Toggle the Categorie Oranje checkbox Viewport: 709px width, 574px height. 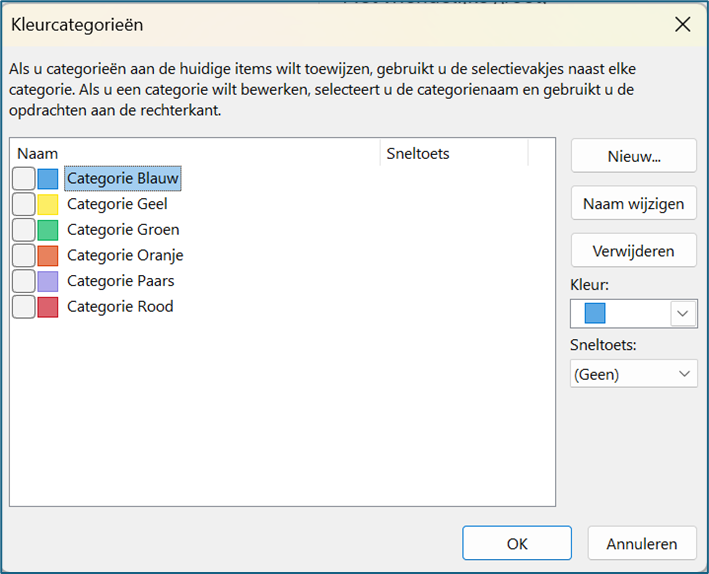tap(23, 255)
